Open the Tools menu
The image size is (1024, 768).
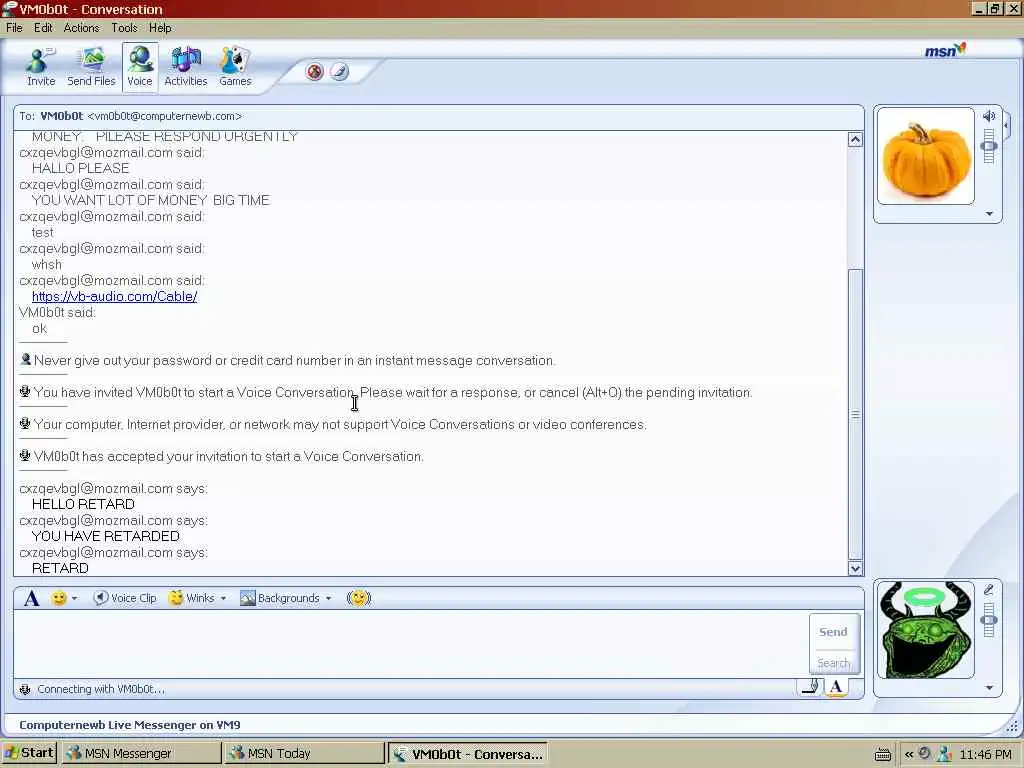[124, 28]
